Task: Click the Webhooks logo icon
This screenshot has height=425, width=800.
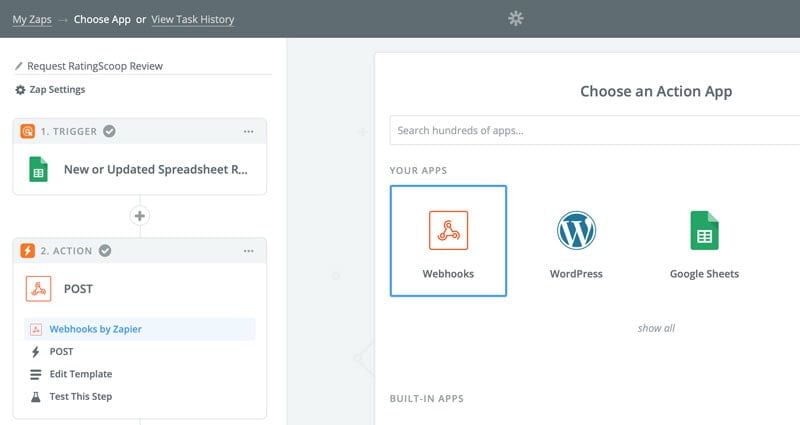Action: pos(448,230)
